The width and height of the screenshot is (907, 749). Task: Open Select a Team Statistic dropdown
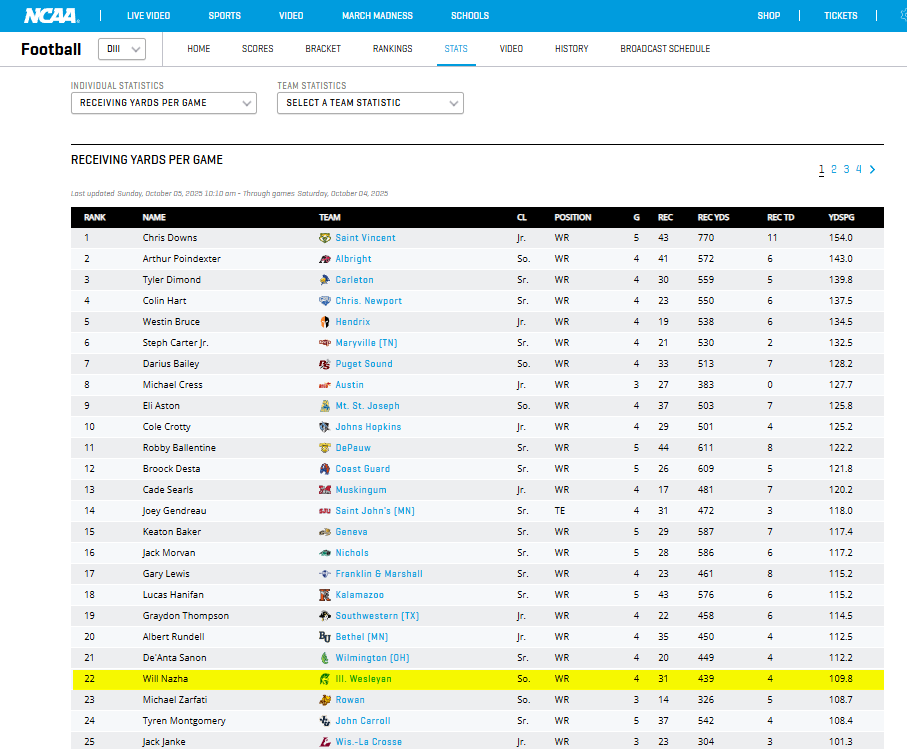(x=370, y=103)
